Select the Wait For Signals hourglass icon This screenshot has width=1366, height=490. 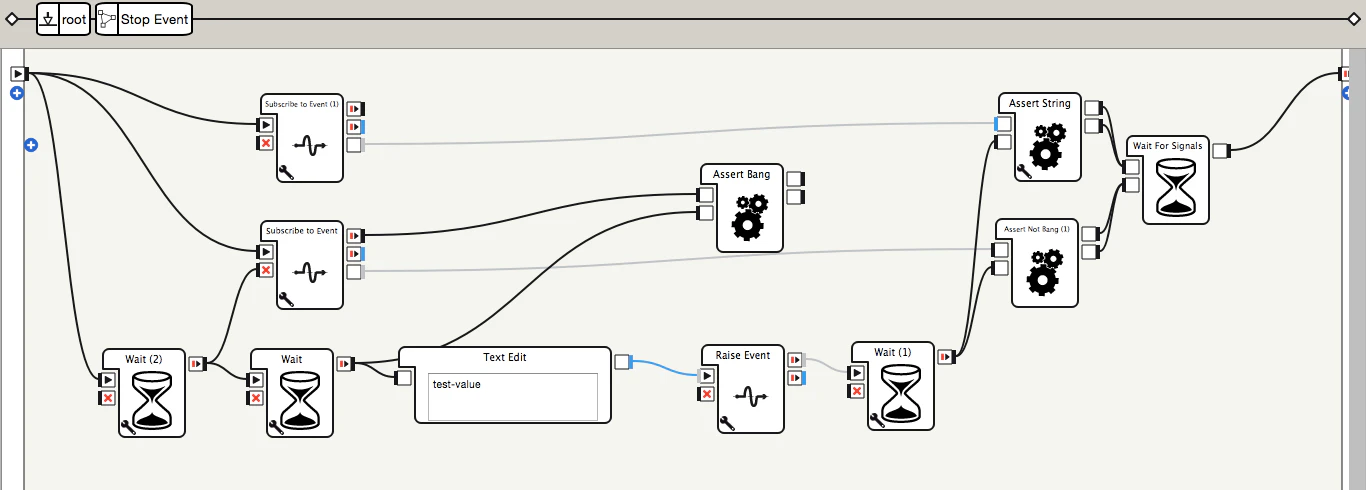pos(1176,187)
